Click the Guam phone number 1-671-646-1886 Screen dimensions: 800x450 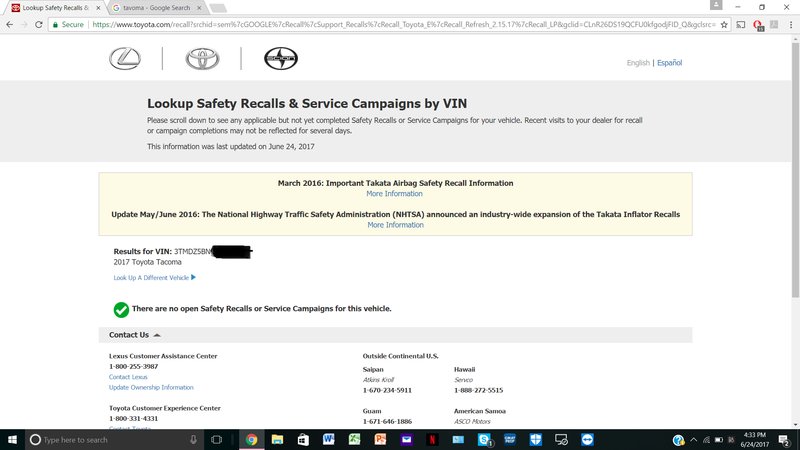point(387,421)
